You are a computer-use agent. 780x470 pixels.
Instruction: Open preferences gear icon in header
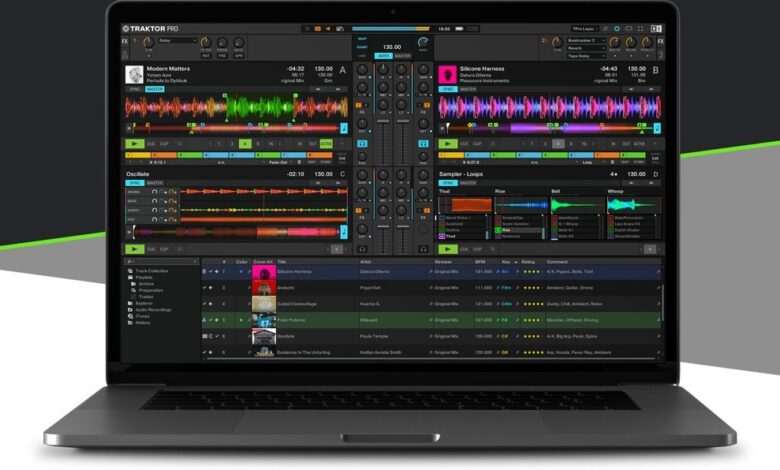[x=617, y=29]
